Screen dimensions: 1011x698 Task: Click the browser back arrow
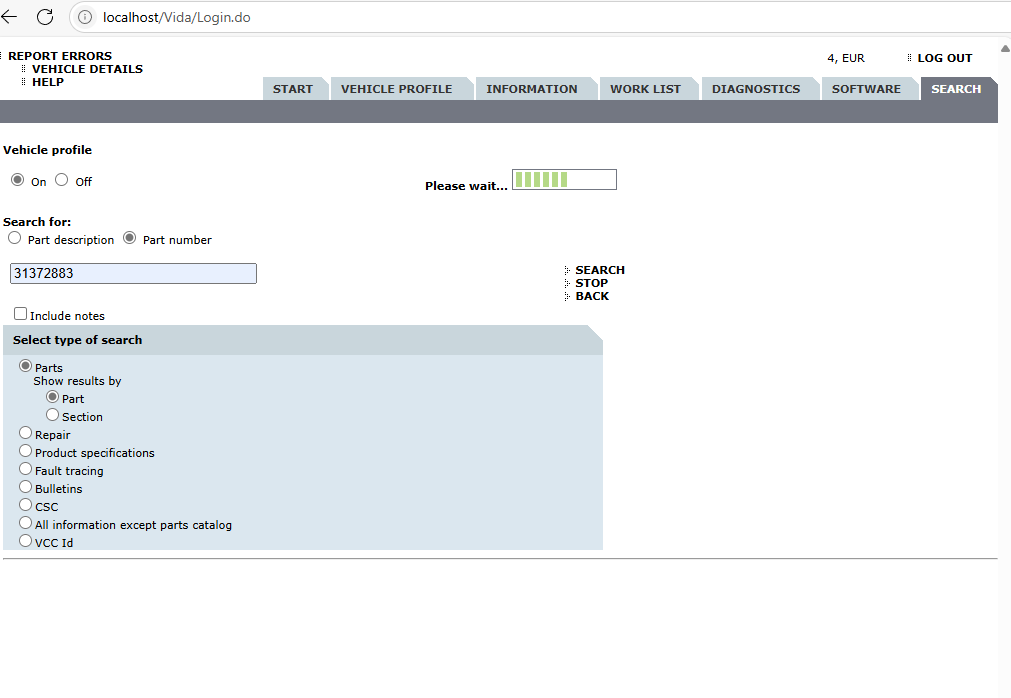point(10,17)
